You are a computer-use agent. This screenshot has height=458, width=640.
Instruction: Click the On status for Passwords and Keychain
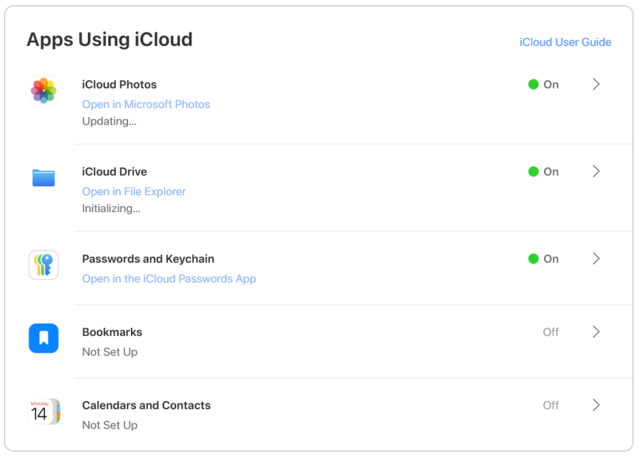pos(543,259)
